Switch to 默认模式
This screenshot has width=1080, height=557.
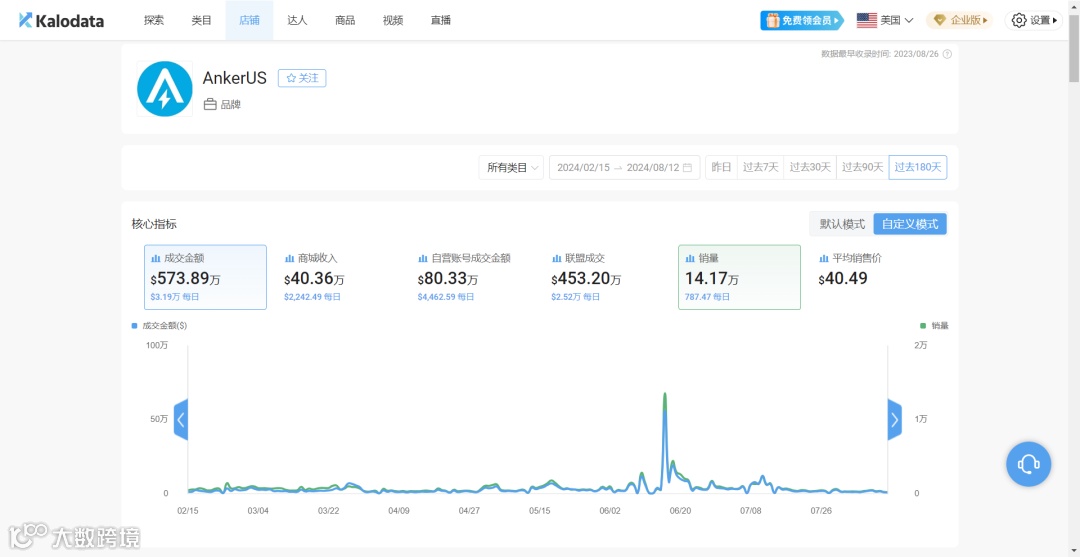click(x=842, y=224)
